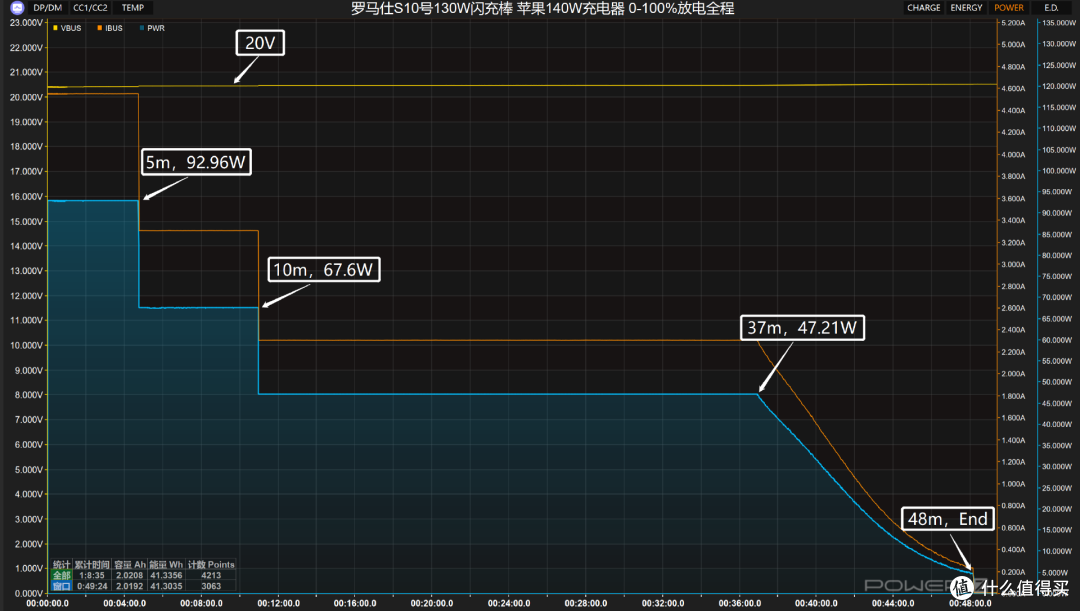The height and width of the screenshot is (611, 1080).
Task: Toggle the PWR curve in legend
Action: tap(152, 28)
